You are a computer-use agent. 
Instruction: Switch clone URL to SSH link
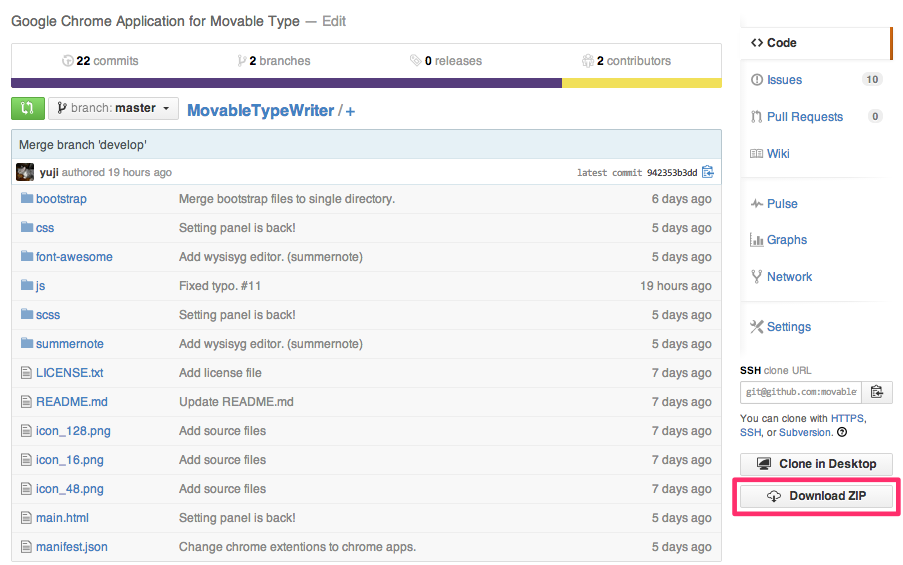click(x=750, y=433)
